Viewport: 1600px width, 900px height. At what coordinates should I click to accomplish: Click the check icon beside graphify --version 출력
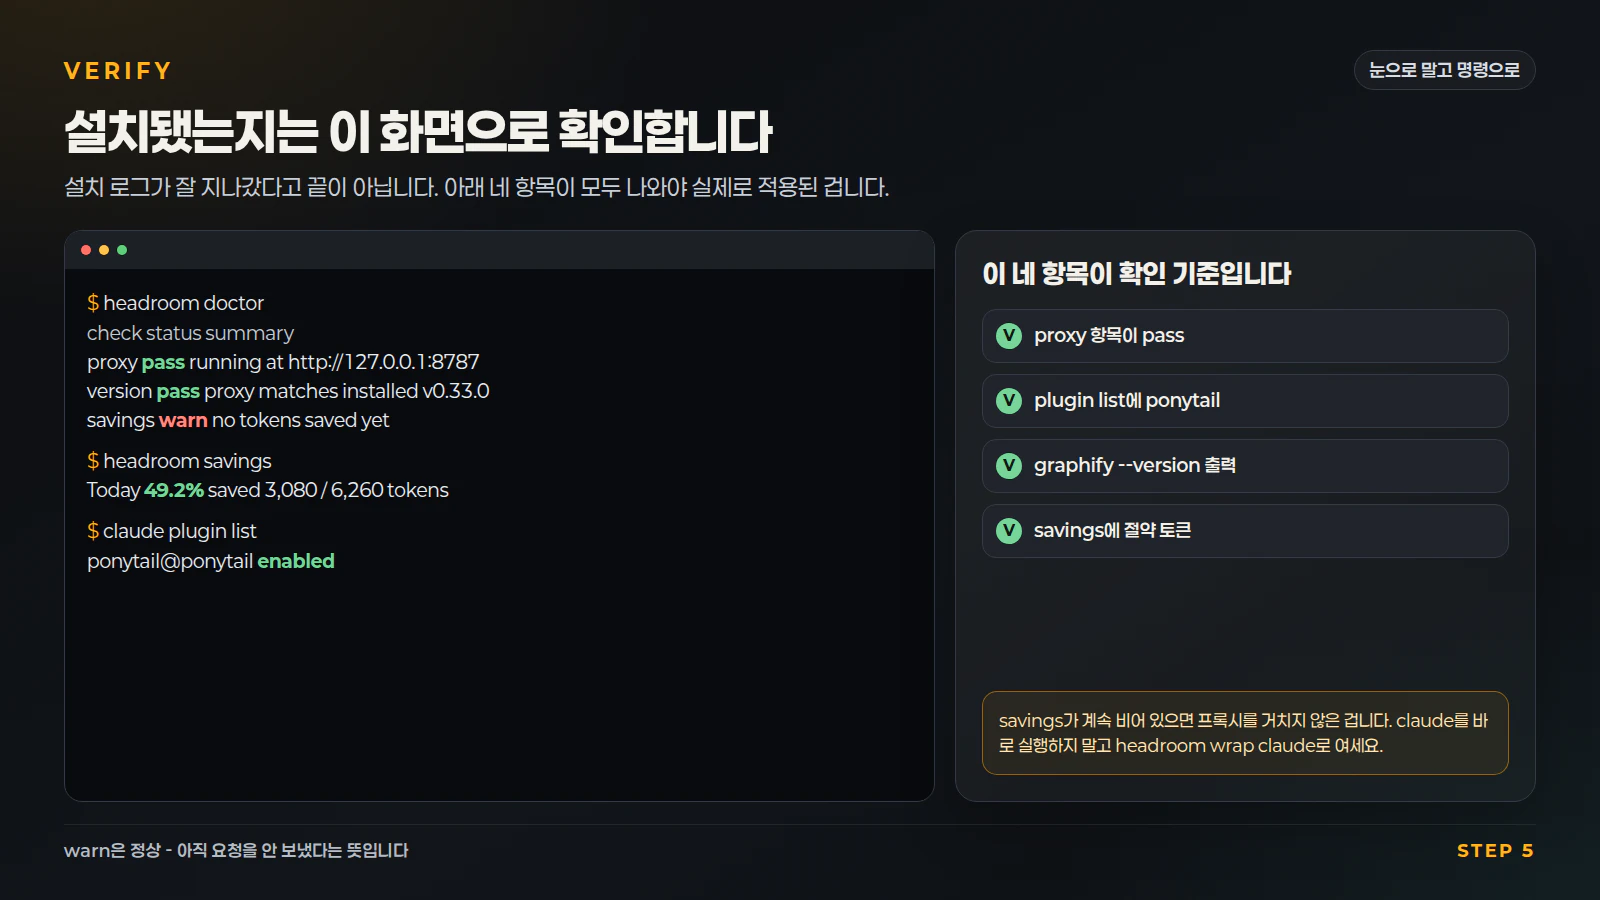pyautogui.click(x=1009, y=466)
